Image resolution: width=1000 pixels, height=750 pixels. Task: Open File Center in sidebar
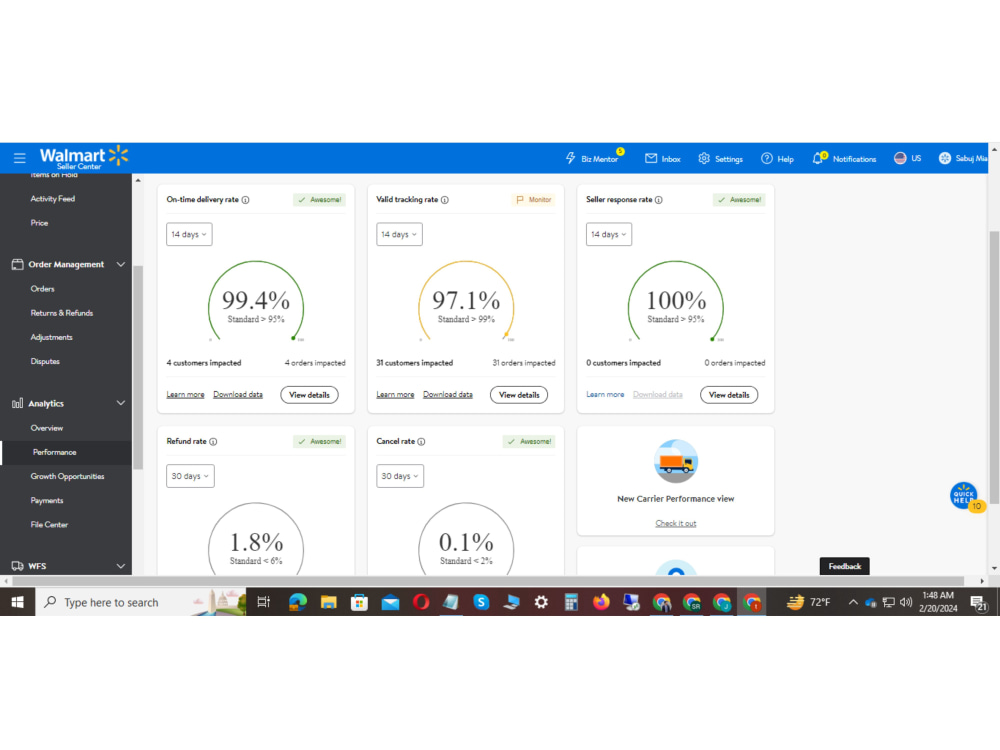(49, 525)
